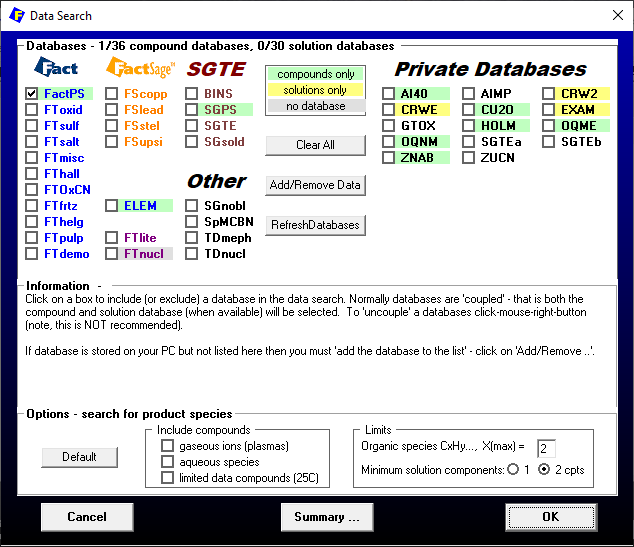Include aqueous species compounds
634x547 pixels.
coord(167,462)
